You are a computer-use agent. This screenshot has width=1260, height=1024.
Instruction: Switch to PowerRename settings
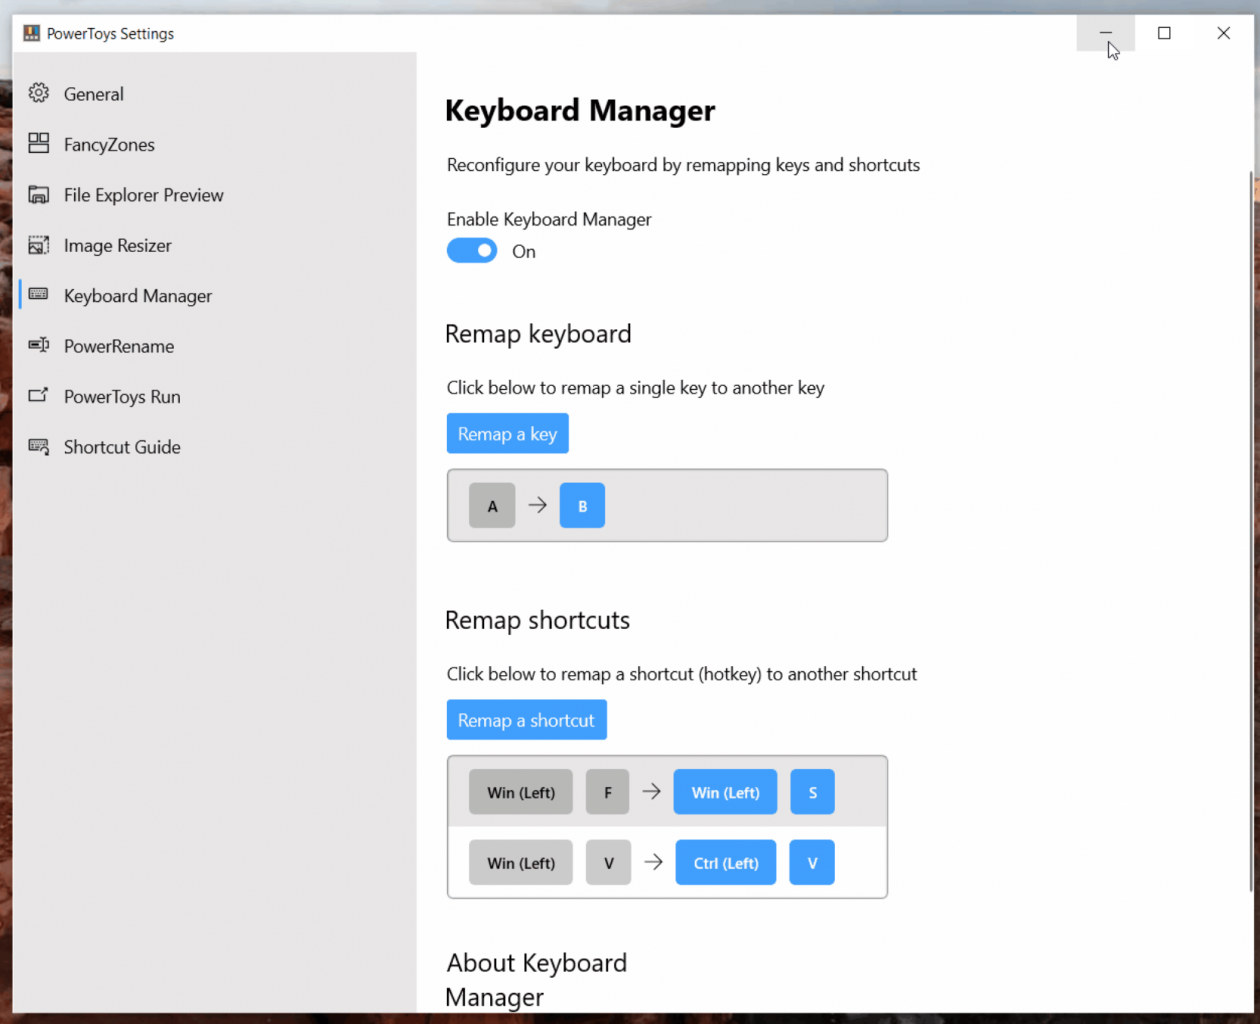pyautogui.click(x=119, y=346)
